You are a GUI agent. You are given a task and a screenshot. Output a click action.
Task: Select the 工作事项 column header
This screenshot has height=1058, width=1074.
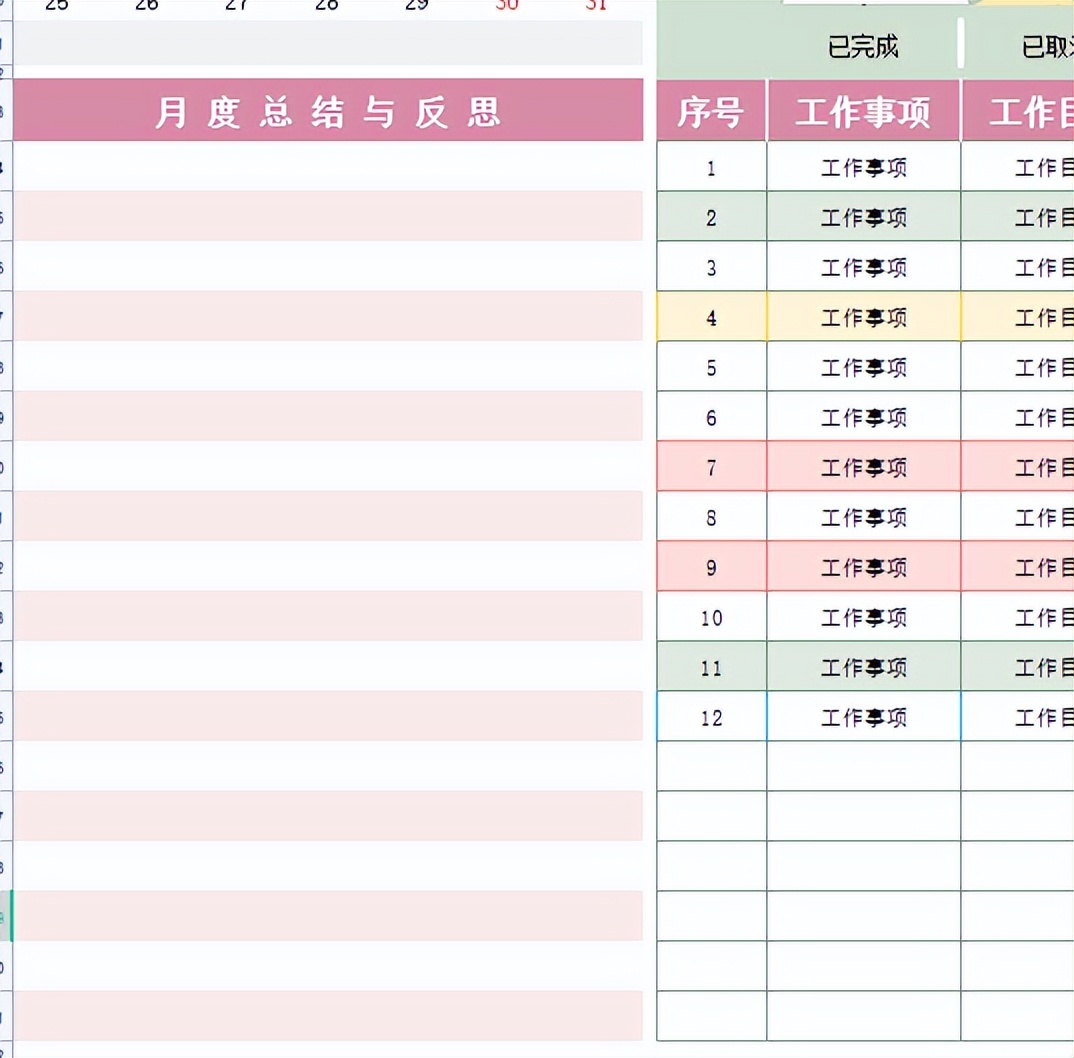pyautogui.click(x=863, y=112)
